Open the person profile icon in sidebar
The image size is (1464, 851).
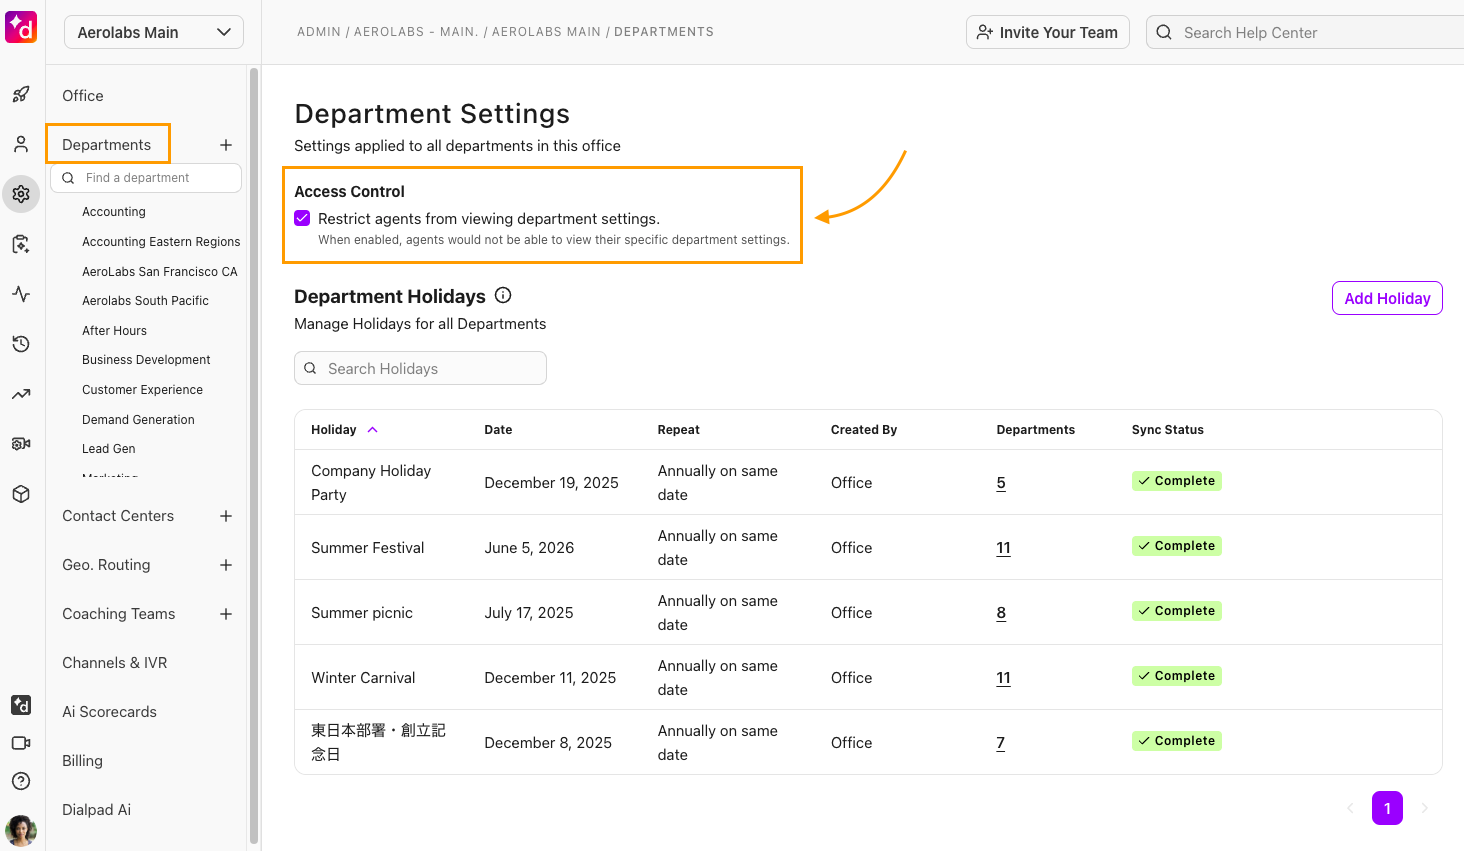[21, 145]
